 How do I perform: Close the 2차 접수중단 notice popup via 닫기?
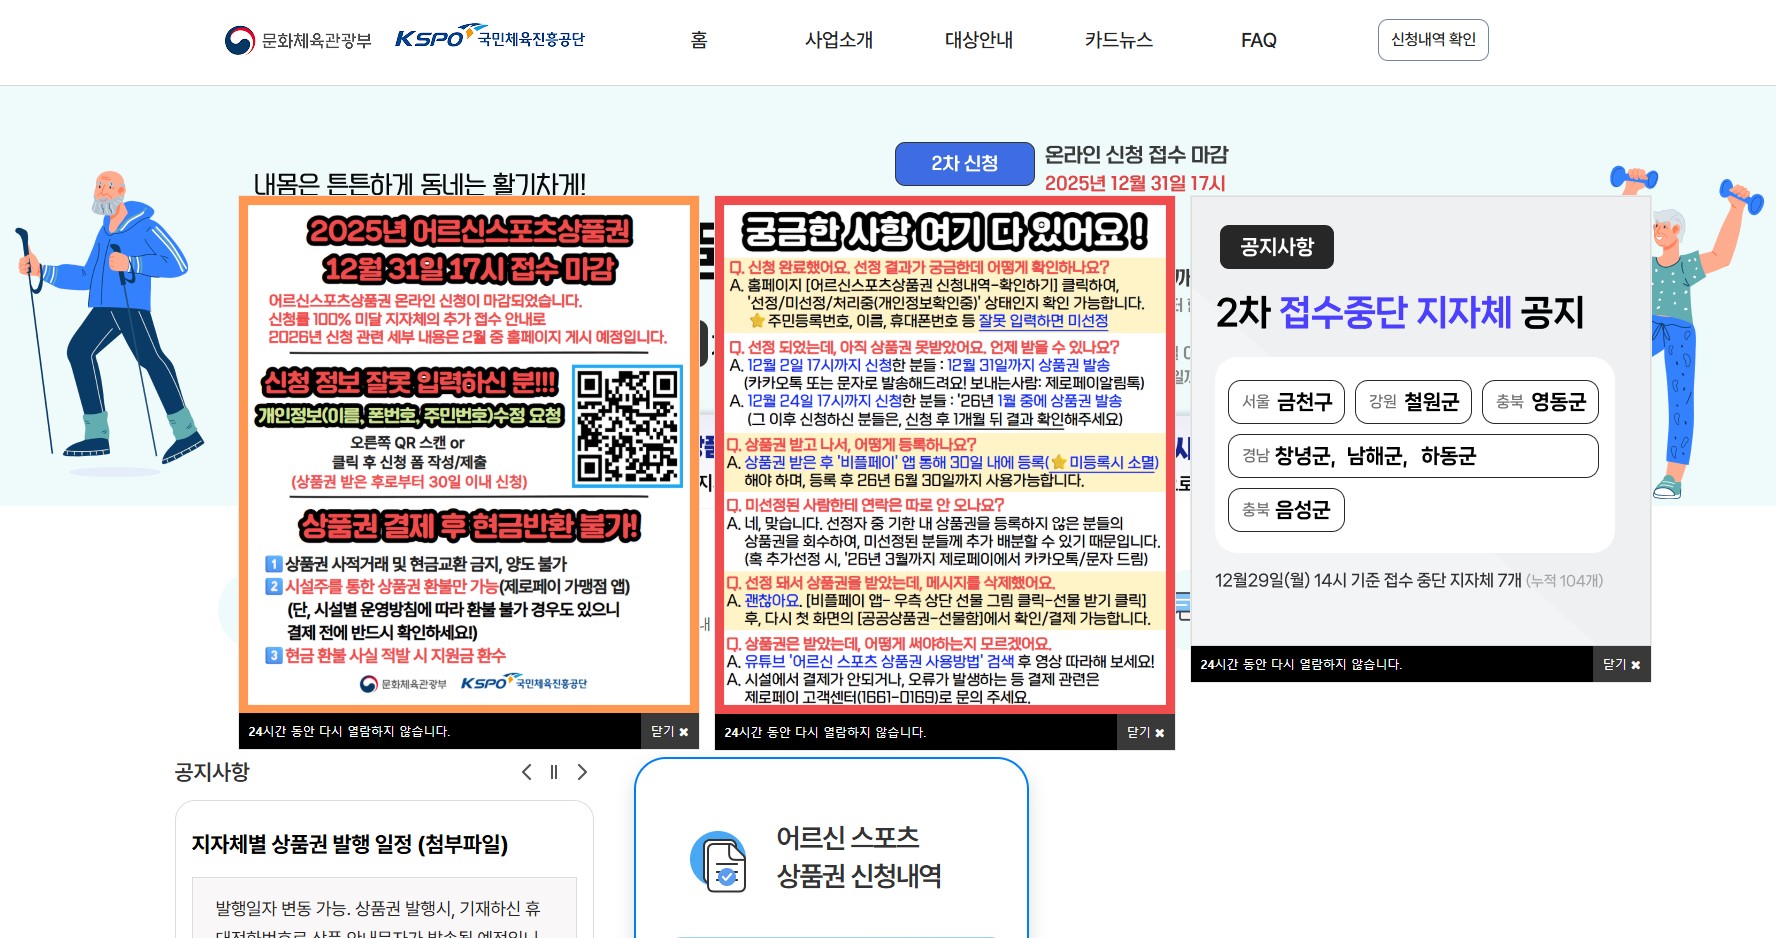point(1621,663)
